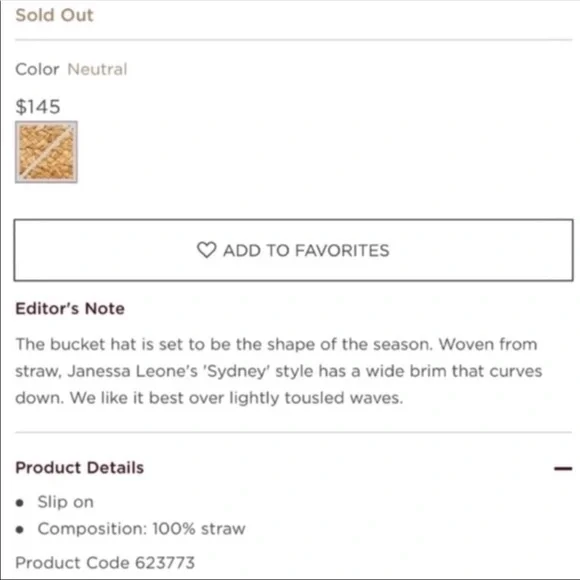Click the Color label text
This screenshot has width=580, height=580.
pyautogui.click(x=37, y=69)
